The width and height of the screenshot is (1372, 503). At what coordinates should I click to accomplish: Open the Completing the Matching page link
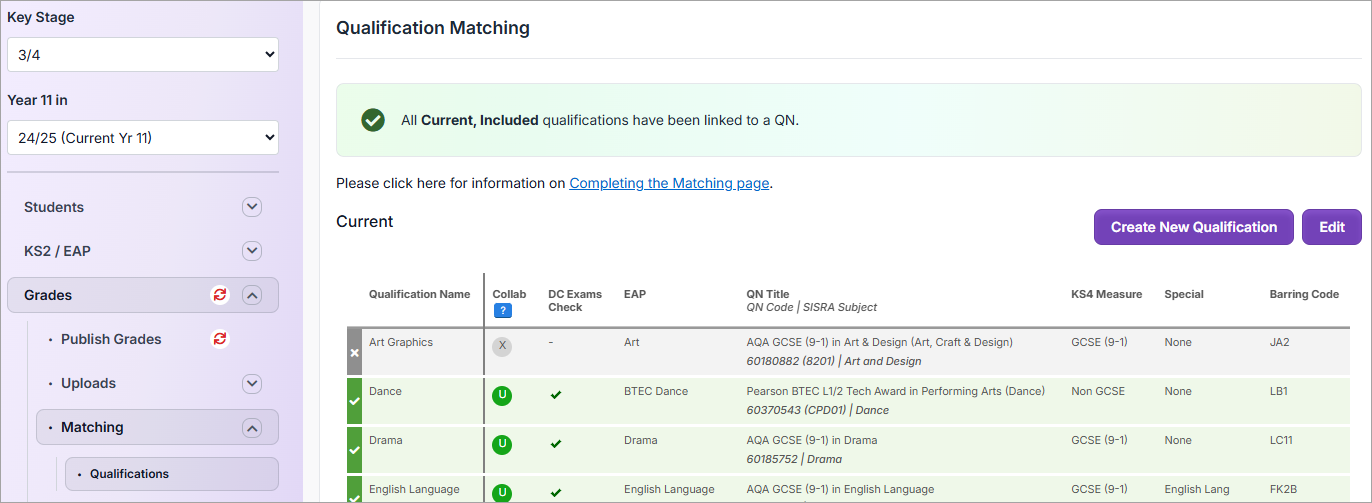pyautogui.click(x=669, y=183)
